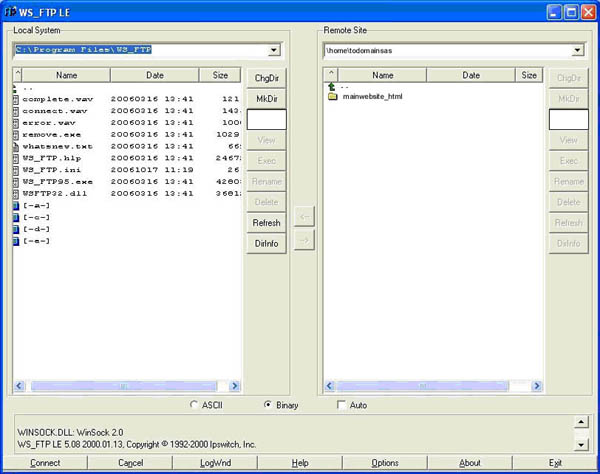600x474 pixels.
Task: Sort local files by Date column
Action: [155, 75]
